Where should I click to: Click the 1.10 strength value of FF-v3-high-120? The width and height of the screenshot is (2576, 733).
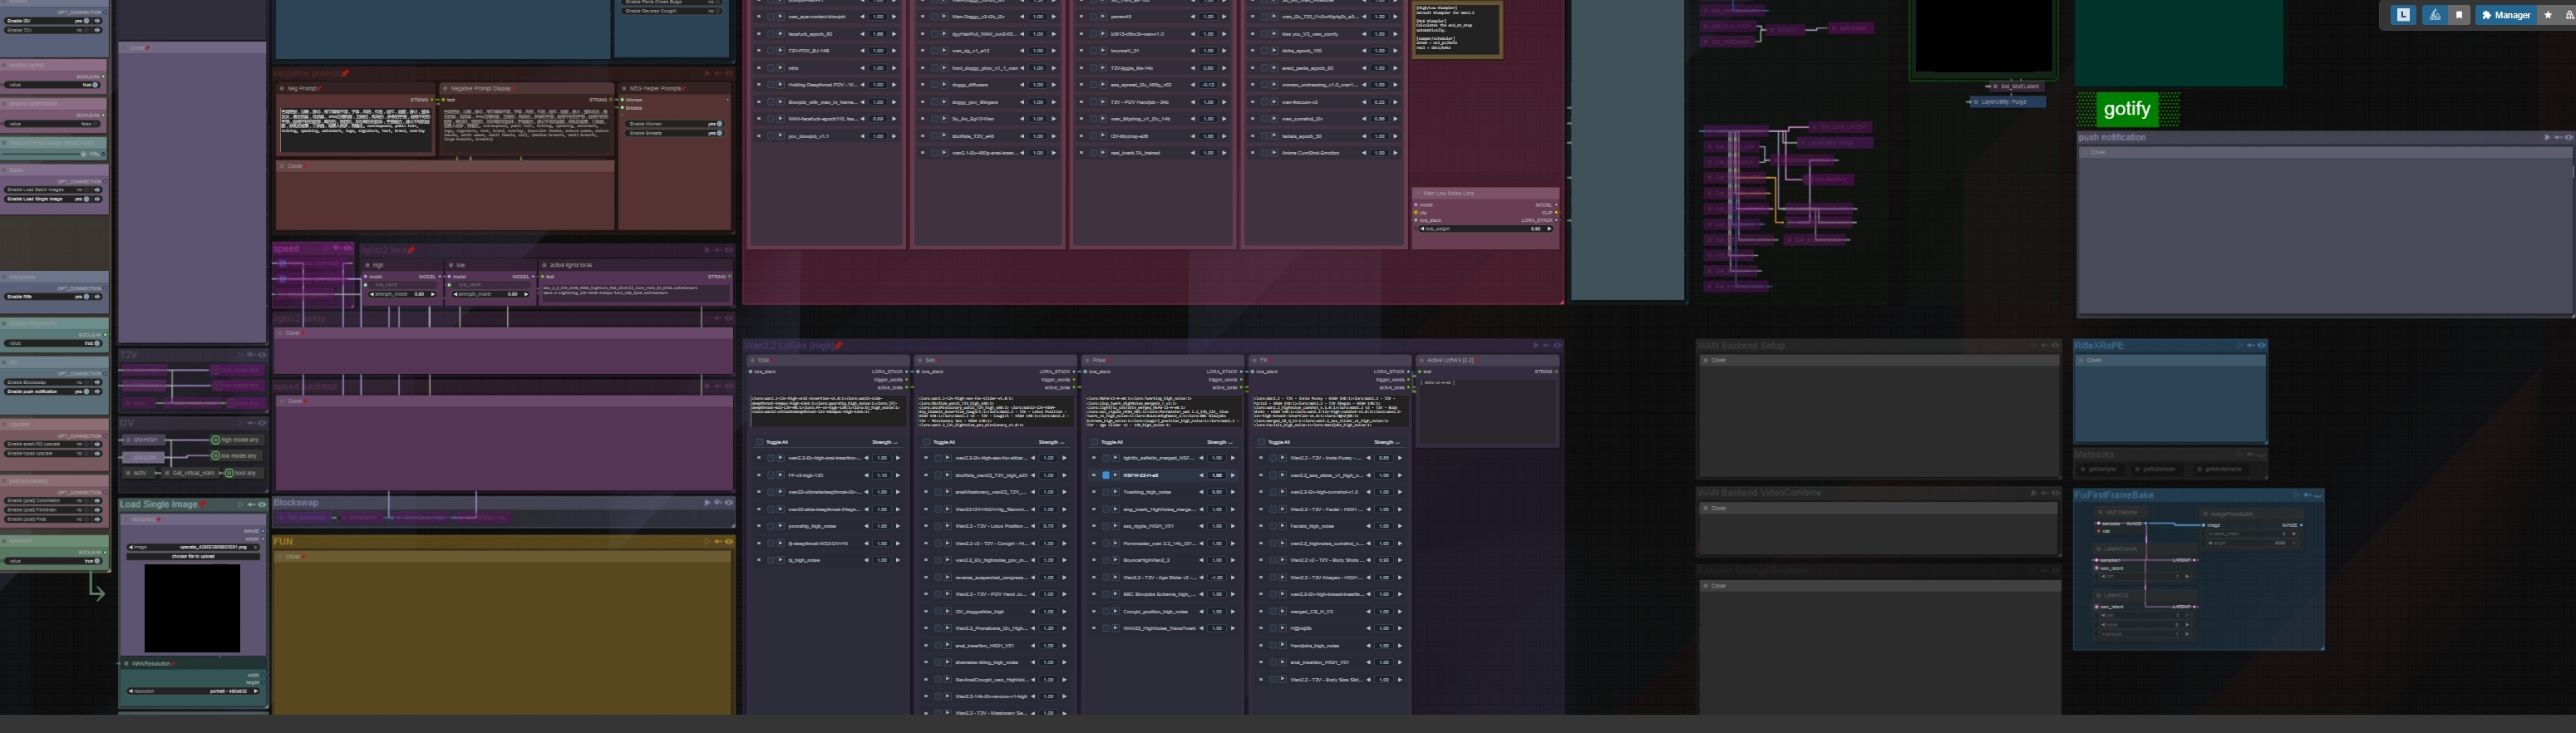882,475
